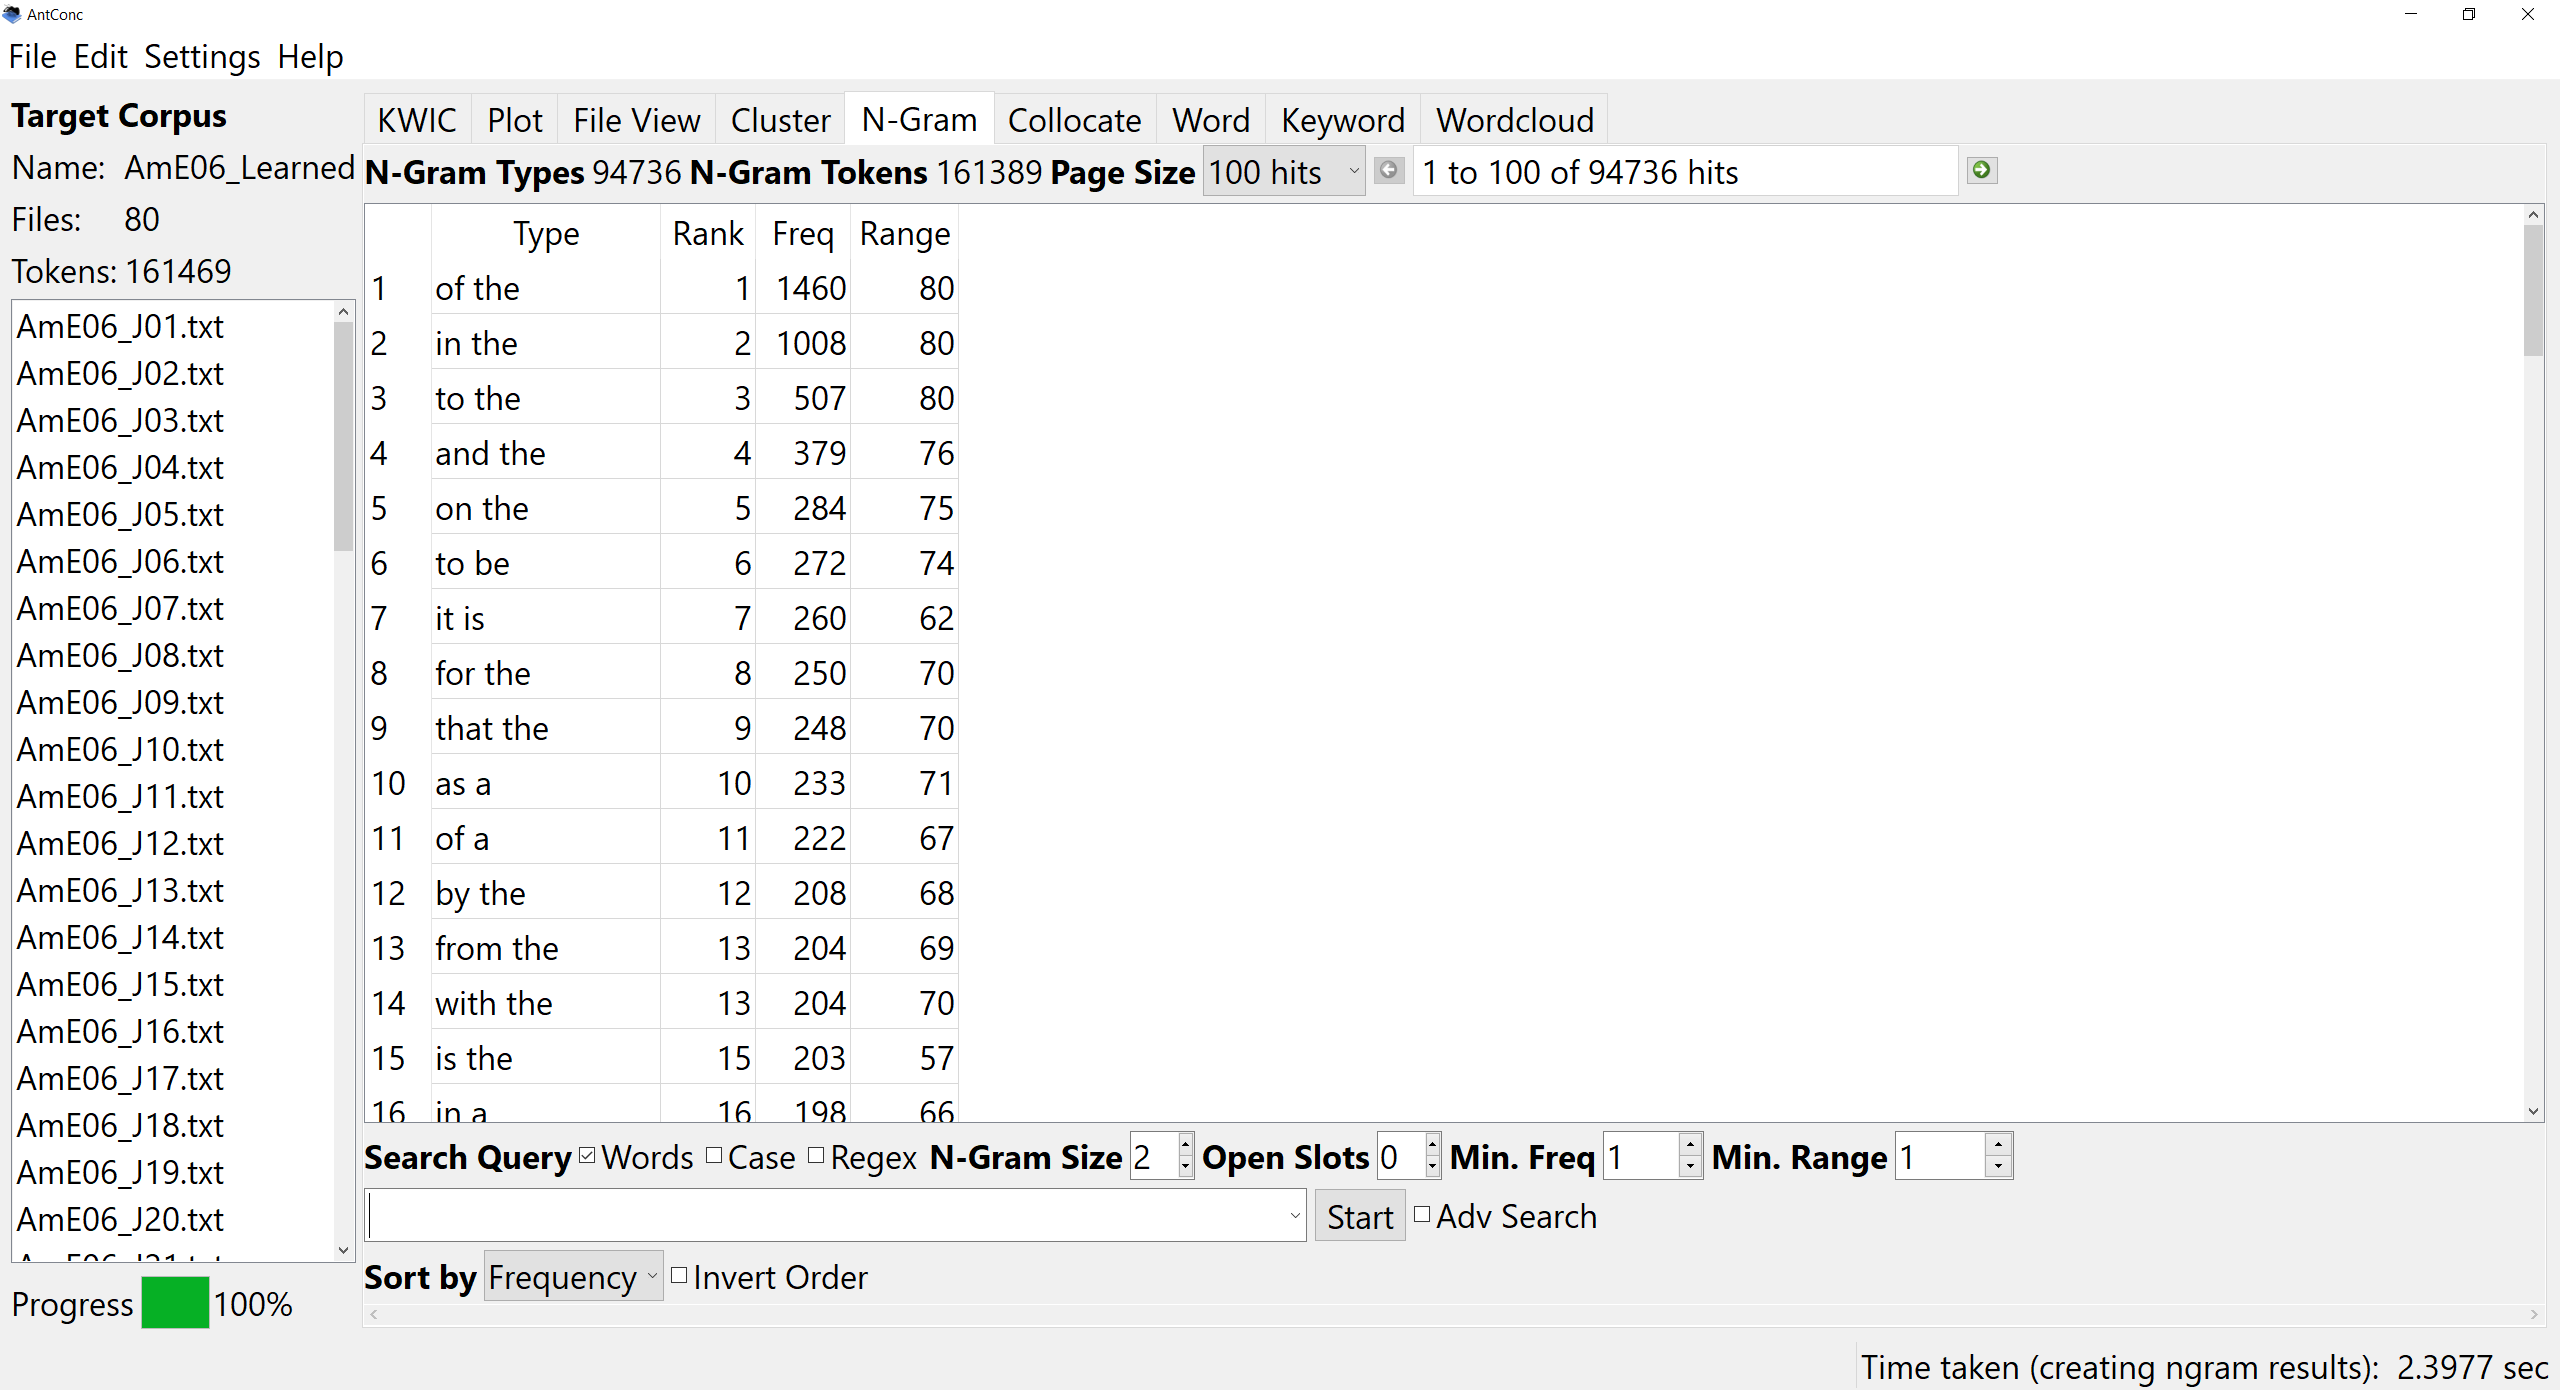Click the AntConc app icon in the title bar
2560x1390 pixels.
(12, 14)
